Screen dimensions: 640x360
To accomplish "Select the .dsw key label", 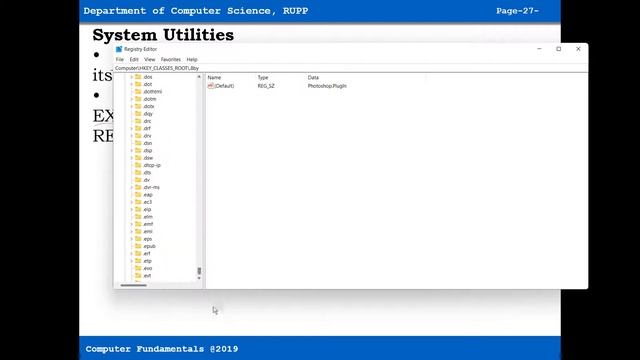I will point(148,158).
